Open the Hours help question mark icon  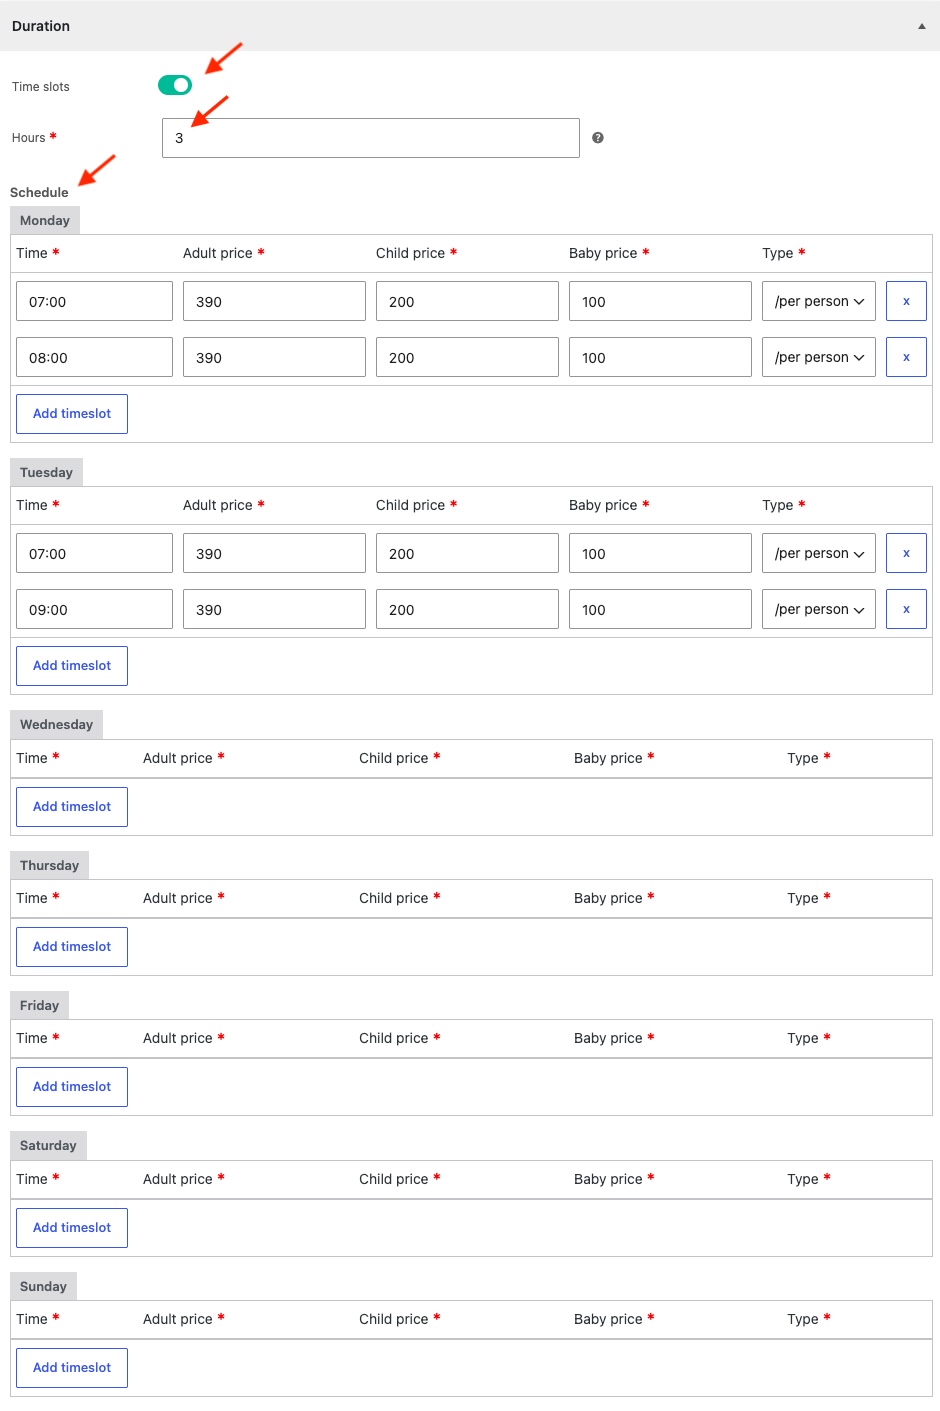tap(598, 138)
